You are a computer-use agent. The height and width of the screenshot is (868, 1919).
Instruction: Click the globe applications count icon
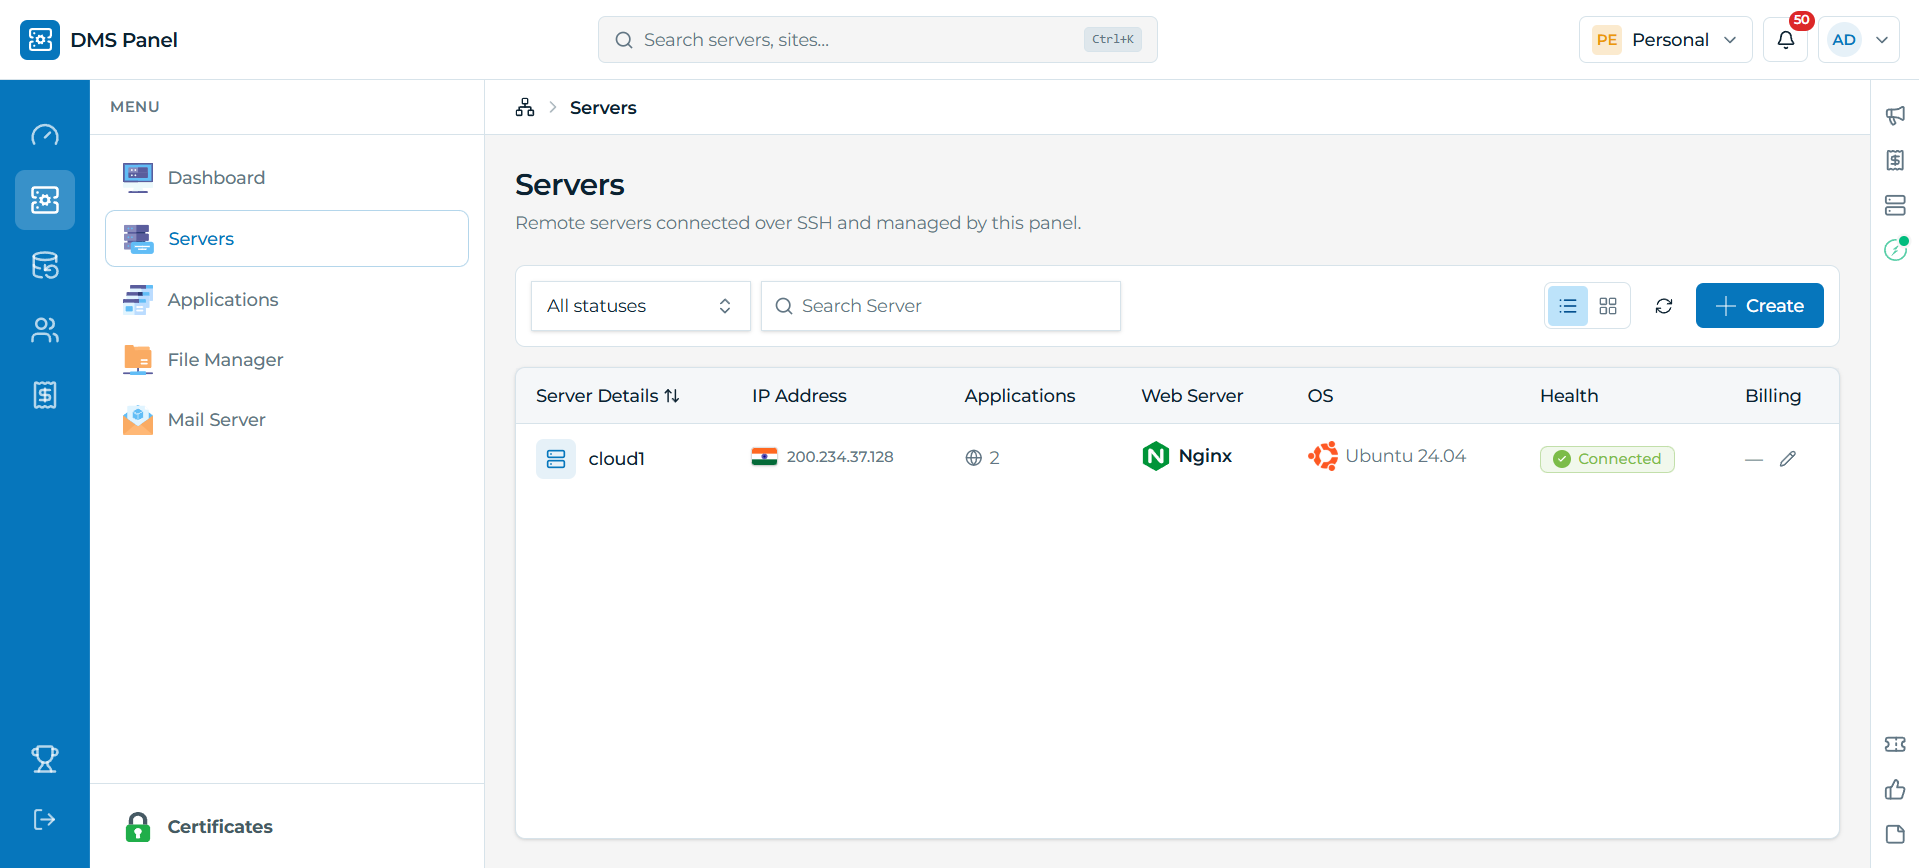[974, 458]
